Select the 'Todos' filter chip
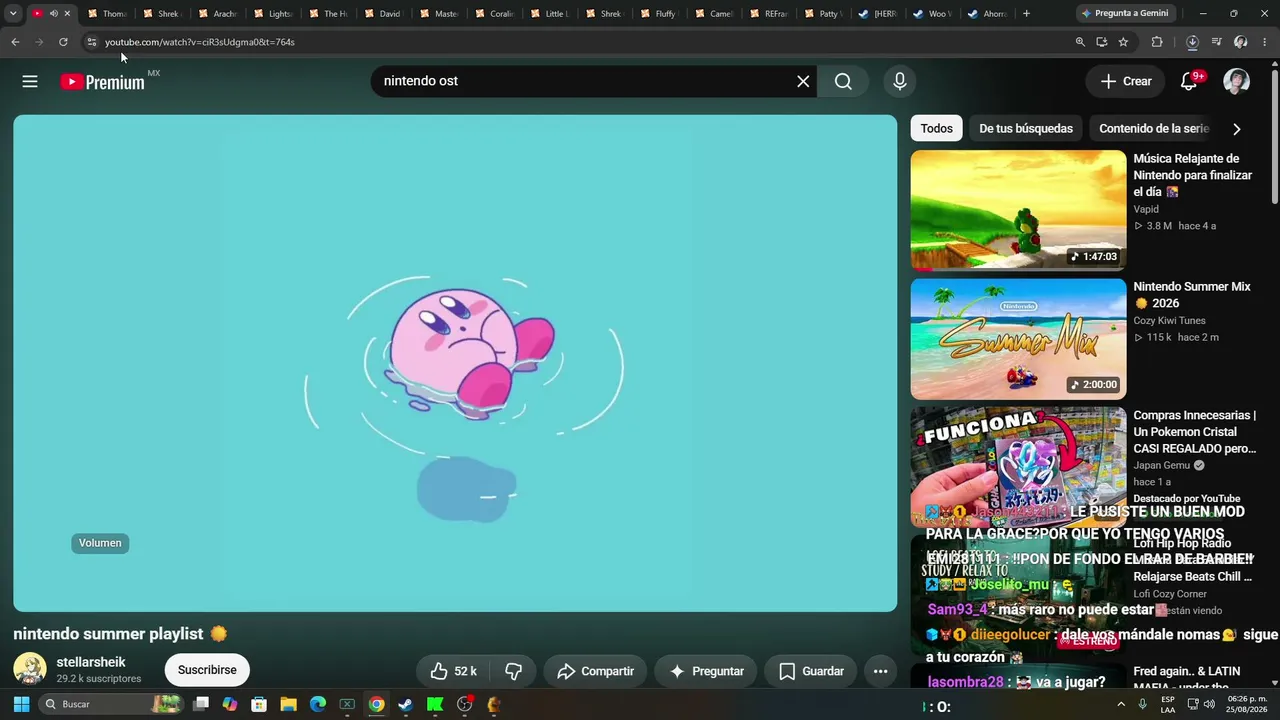1280x720 pixels. point(937,129)
